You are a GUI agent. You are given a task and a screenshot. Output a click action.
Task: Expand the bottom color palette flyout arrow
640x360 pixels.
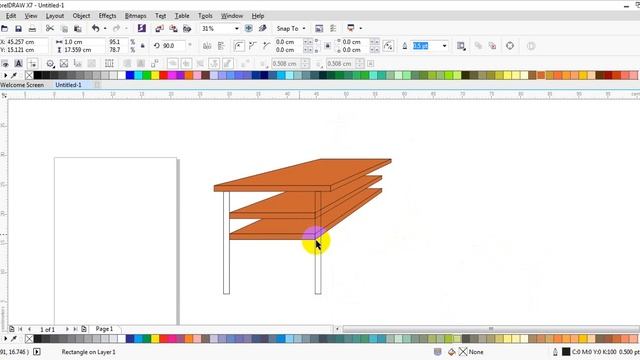5,338
